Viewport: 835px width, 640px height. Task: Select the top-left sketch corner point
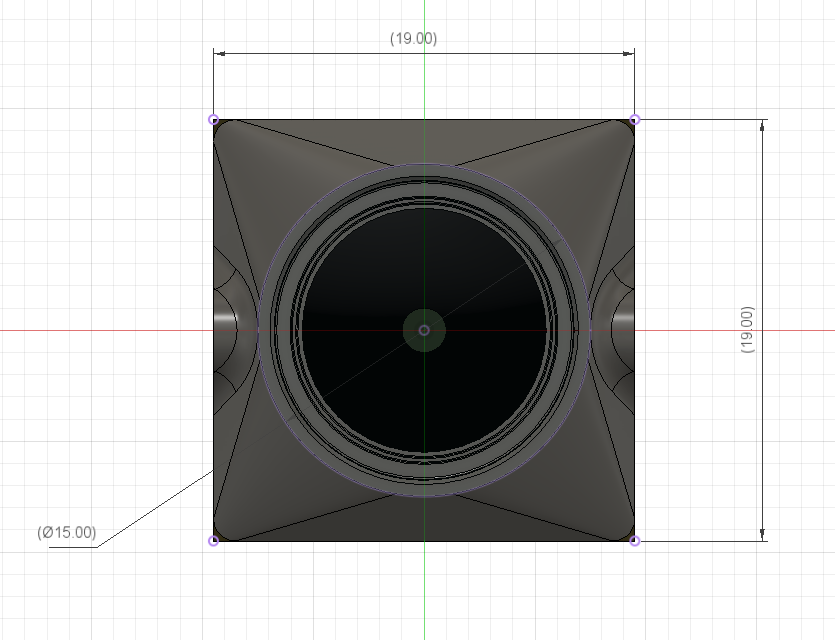(x=214, y=120)
